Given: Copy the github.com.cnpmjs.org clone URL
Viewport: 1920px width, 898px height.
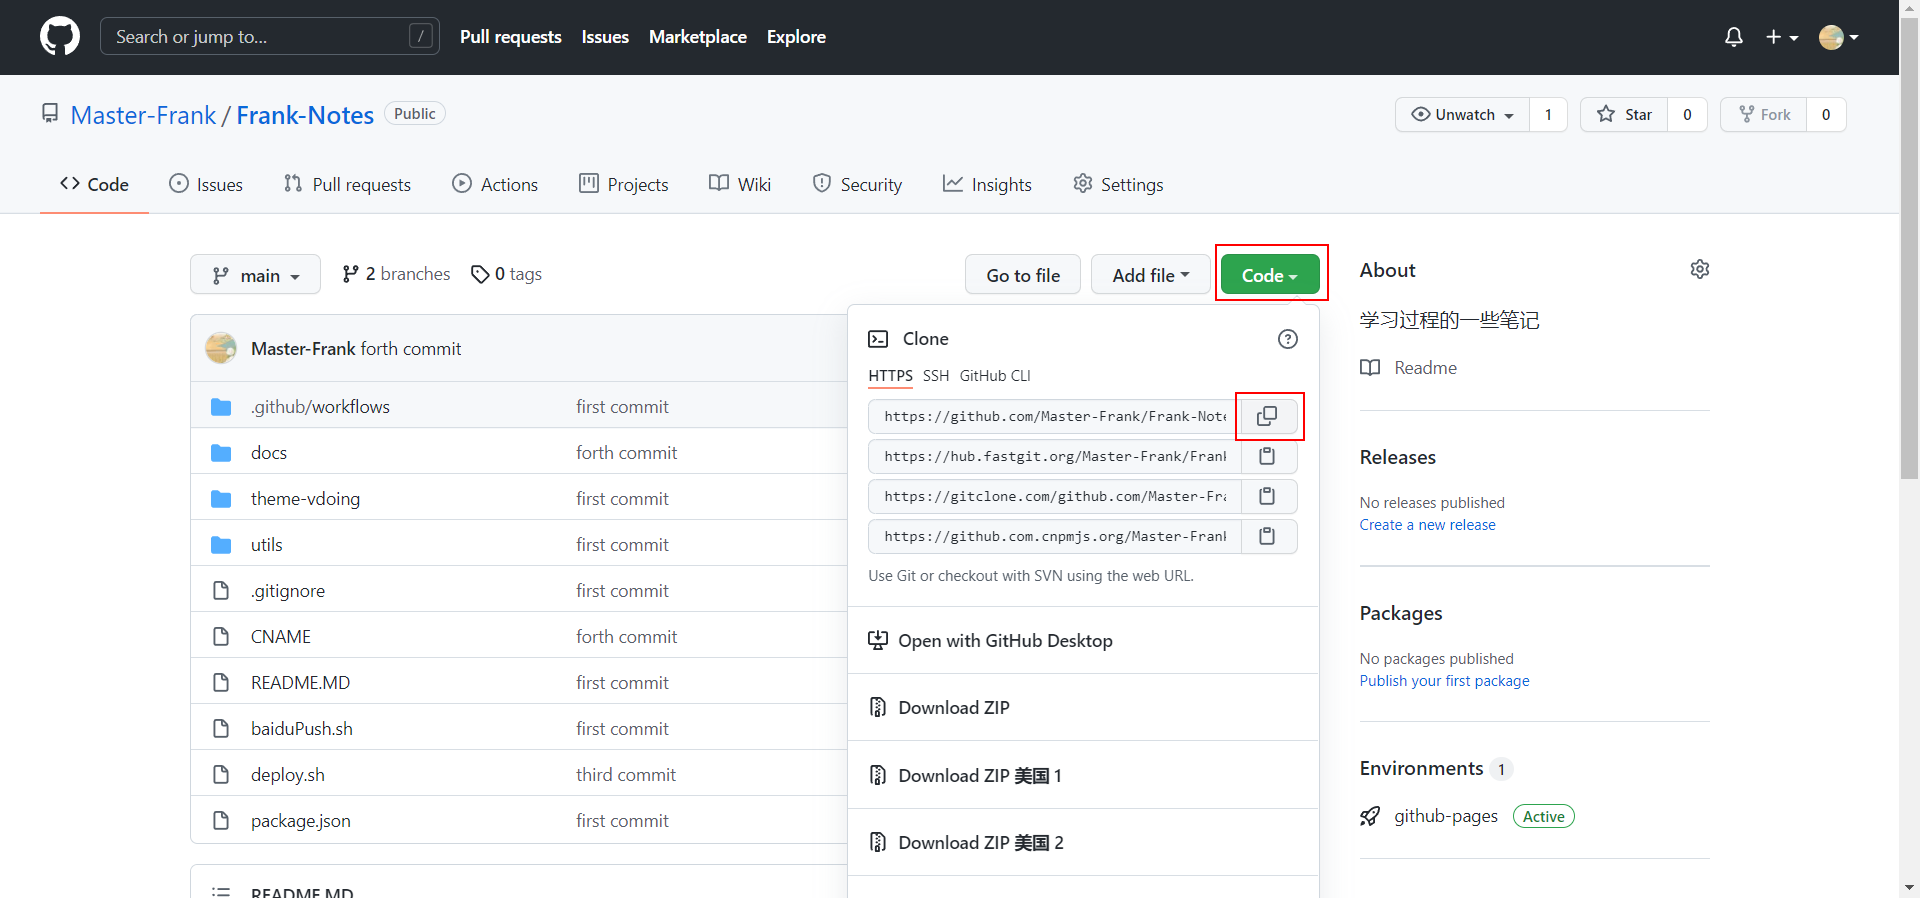Looking at the screenshot, I should (1267, 536).
